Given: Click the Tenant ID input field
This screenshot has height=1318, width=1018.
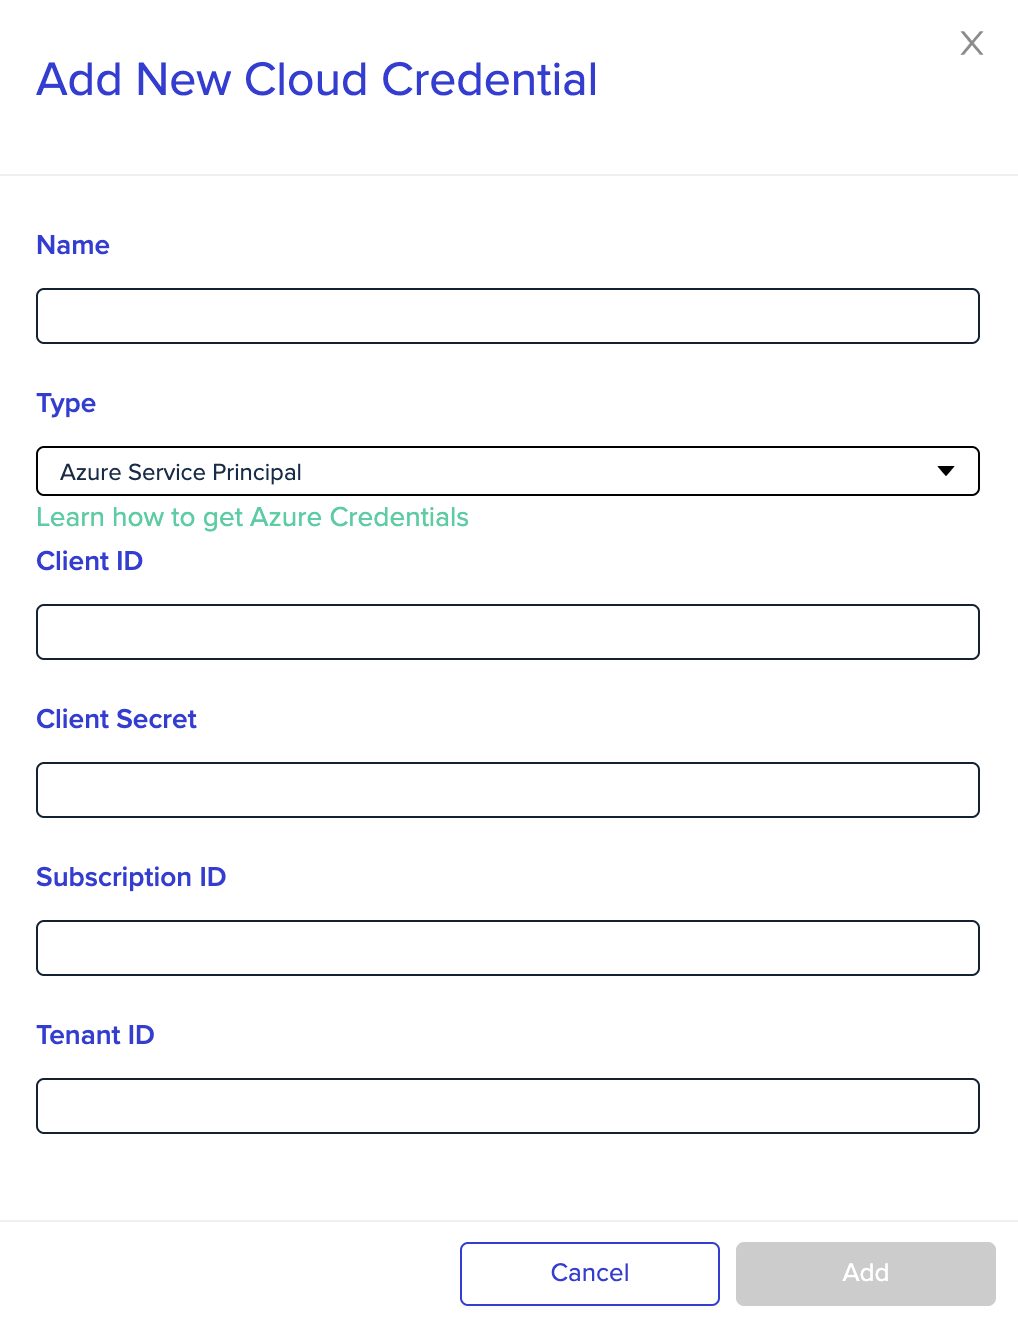Looking at the screenshot, I should point(508,1106).
